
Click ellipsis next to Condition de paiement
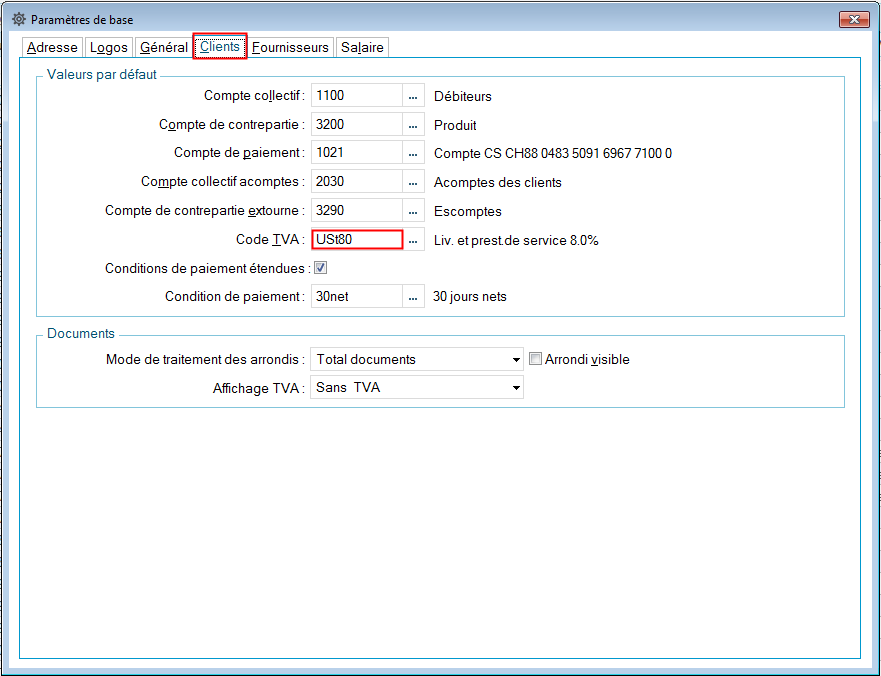coord(413,297)
